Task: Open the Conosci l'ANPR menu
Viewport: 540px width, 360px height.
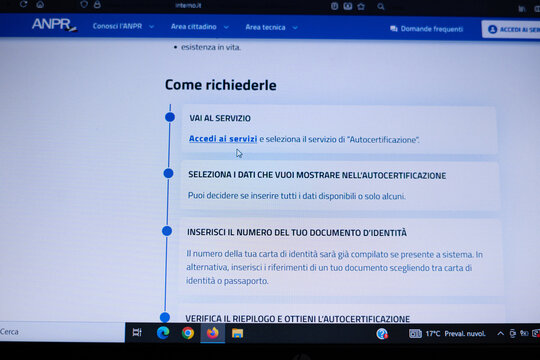Action: (117, 26)
